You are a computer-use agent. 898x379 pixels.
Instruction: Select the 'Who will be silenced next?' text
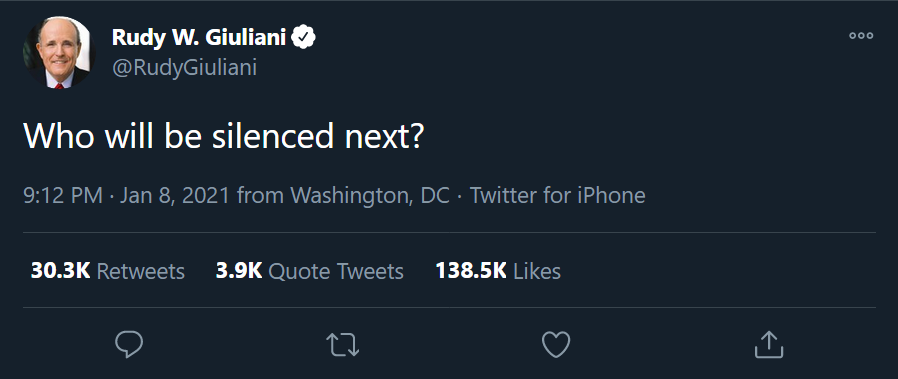(223, 136)
